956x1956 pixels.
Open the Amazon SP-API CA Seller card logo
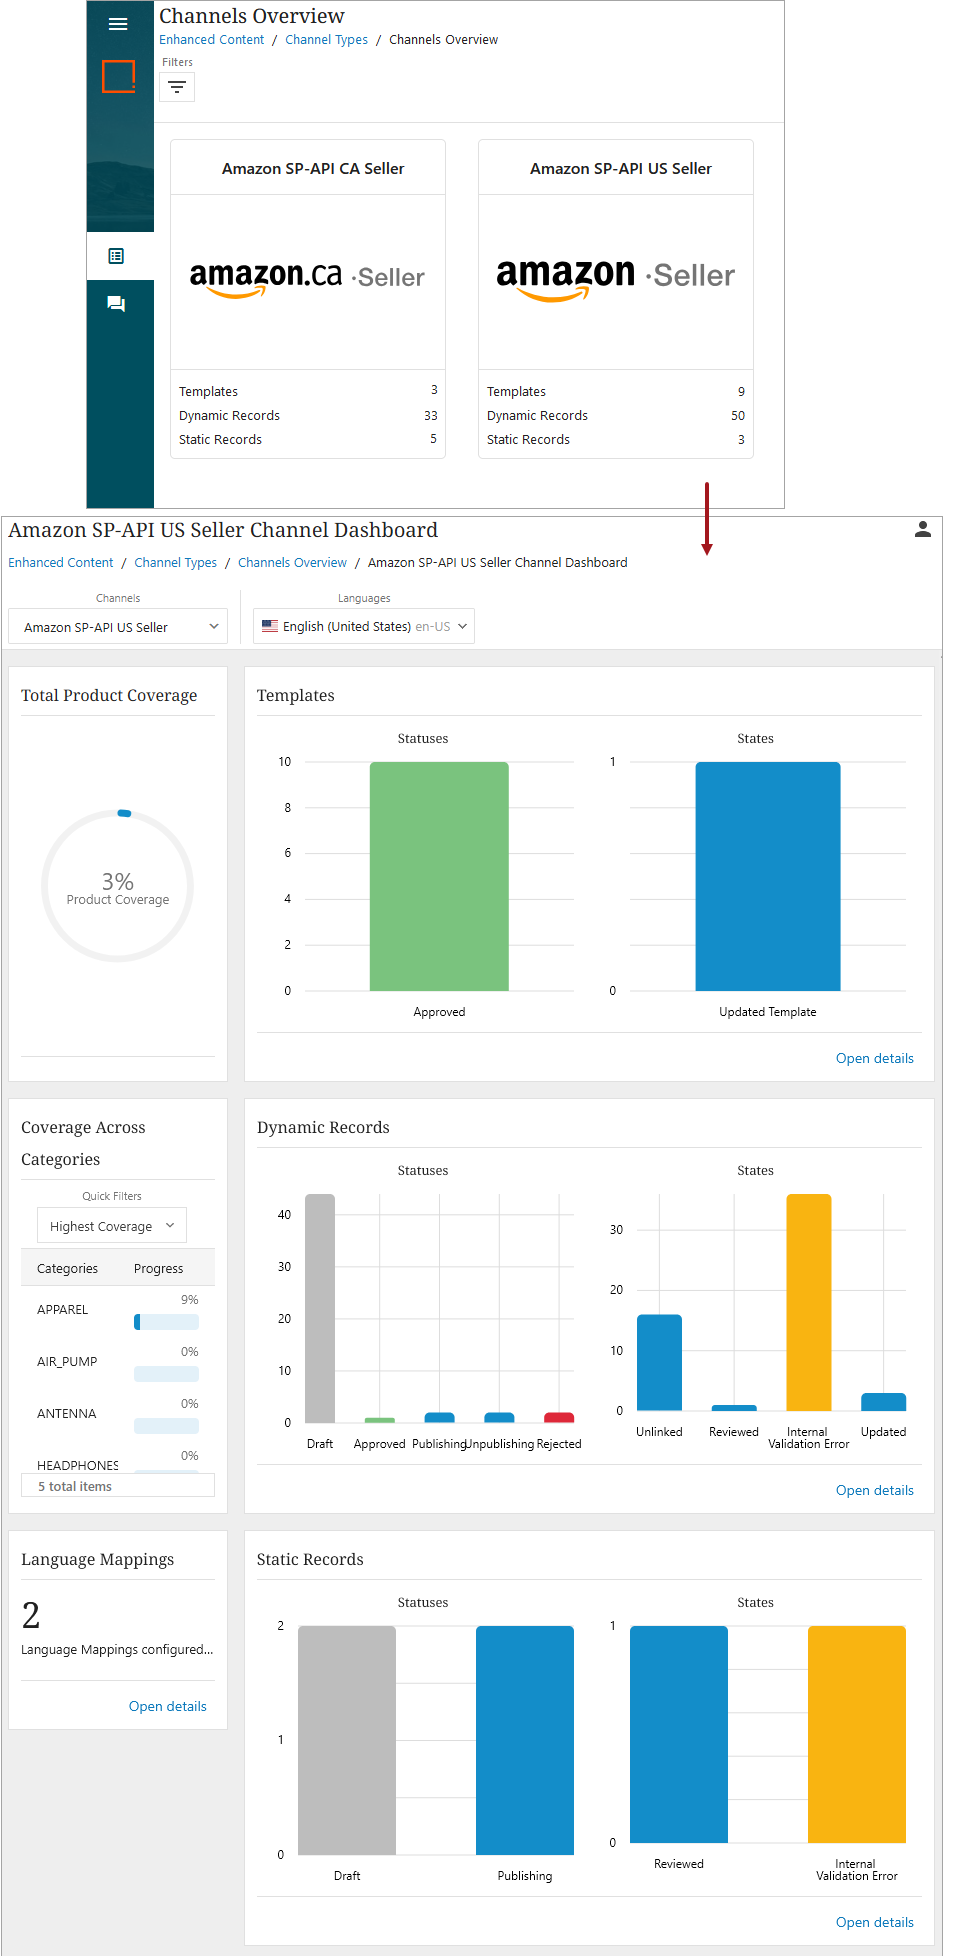click(x=307, y=278)
